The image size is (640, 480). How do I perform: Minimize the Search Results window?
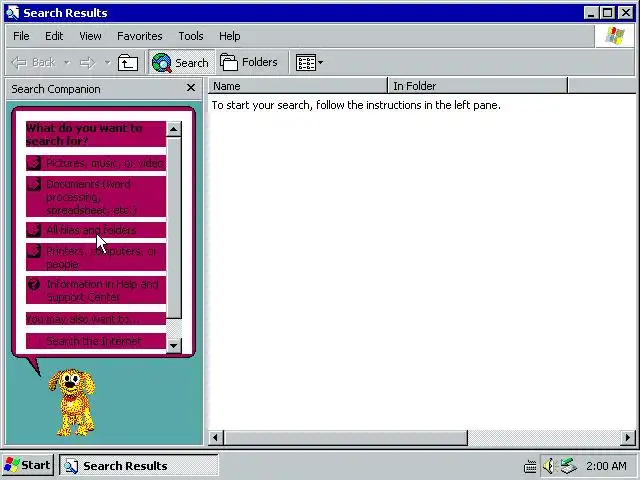pyautogui.click(x=591, y=13)
